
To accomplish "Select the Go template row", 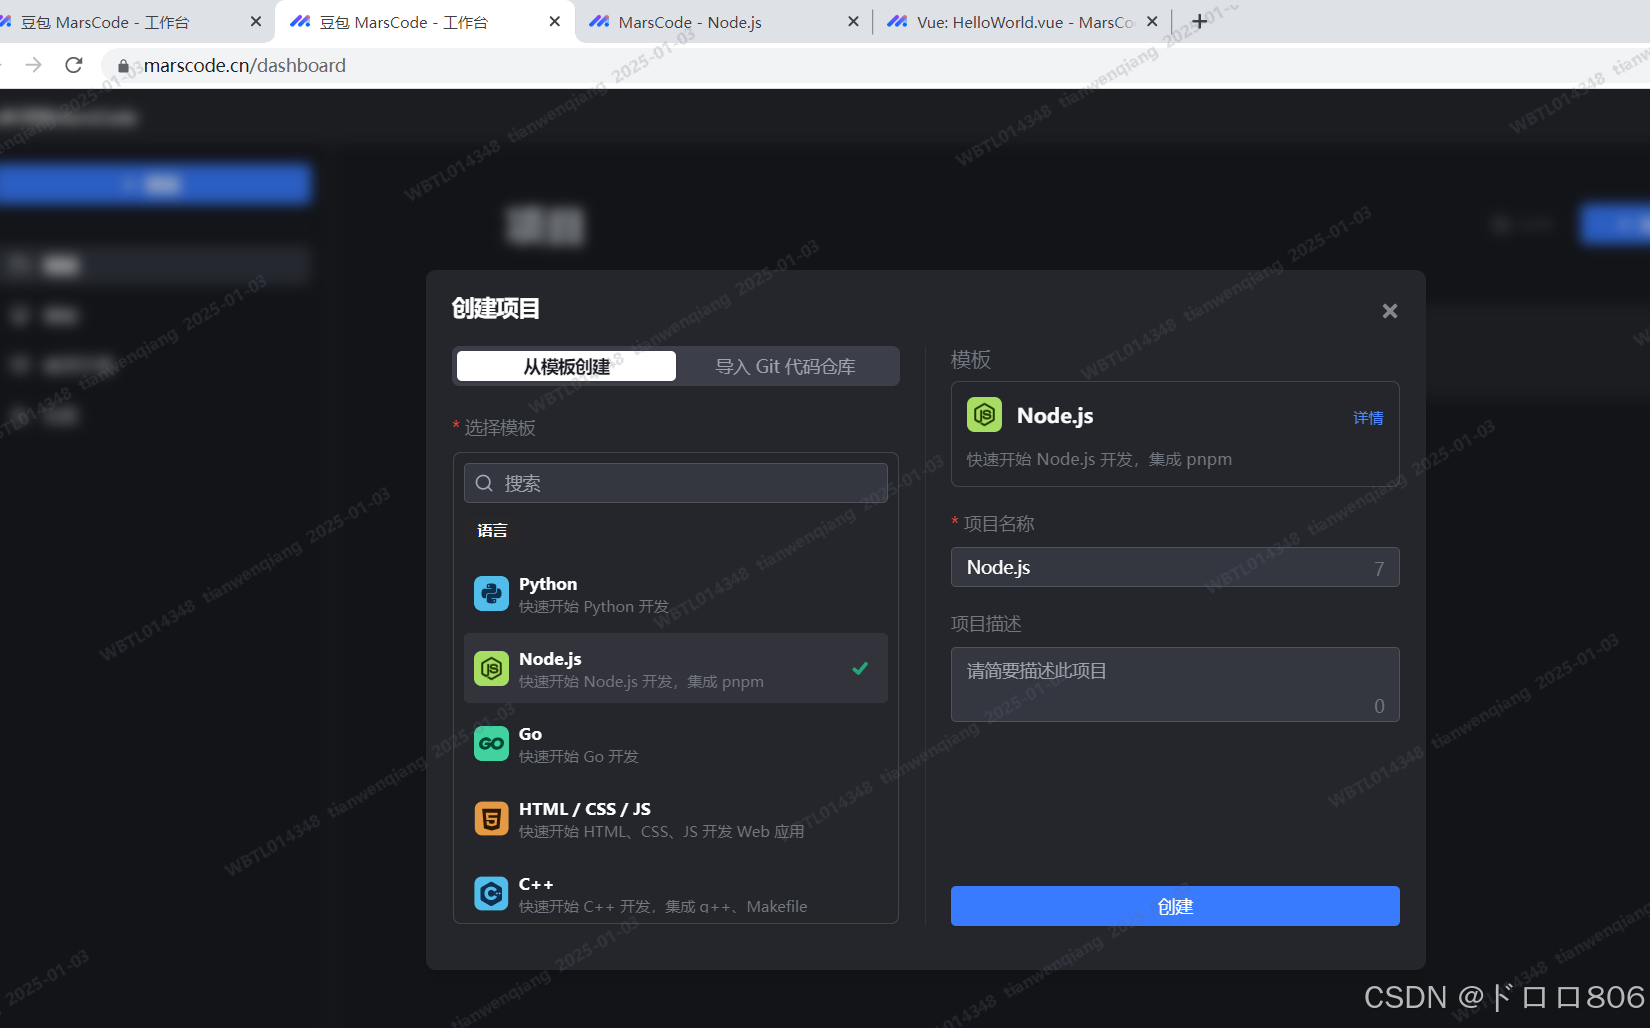I will (676, 744).
